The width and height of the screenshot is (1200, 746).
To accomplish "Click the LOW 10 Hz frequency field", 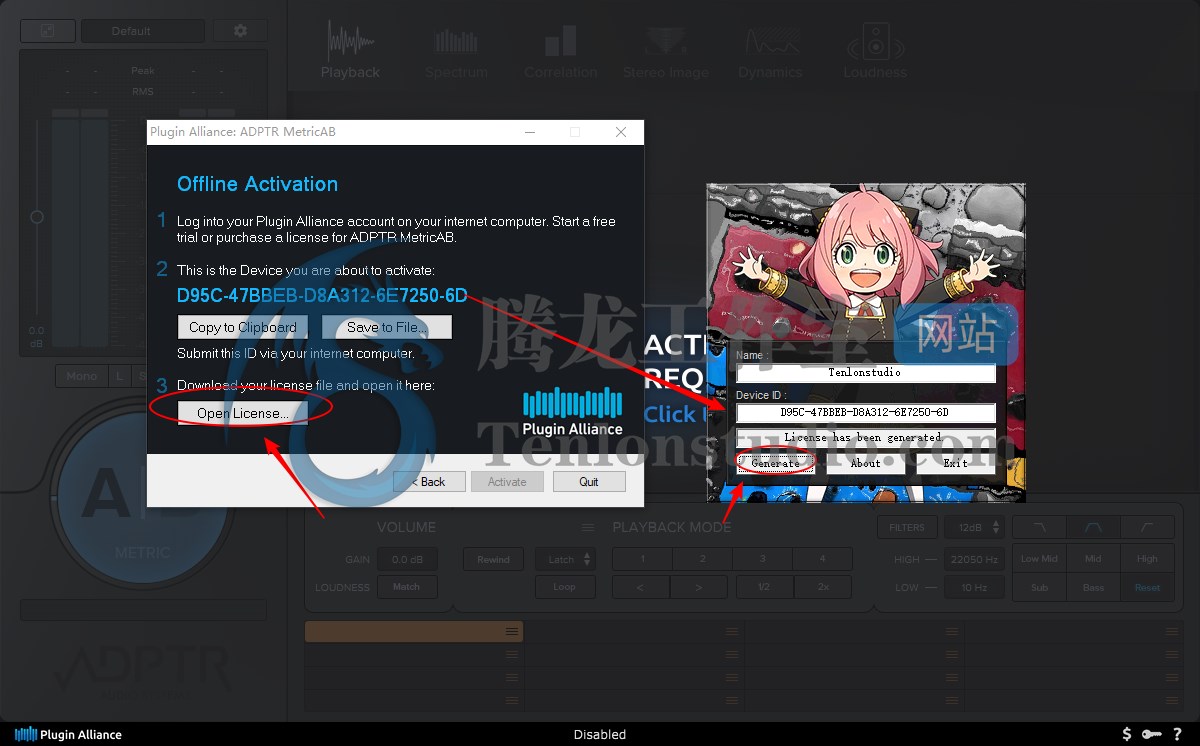I will [976, 587].
